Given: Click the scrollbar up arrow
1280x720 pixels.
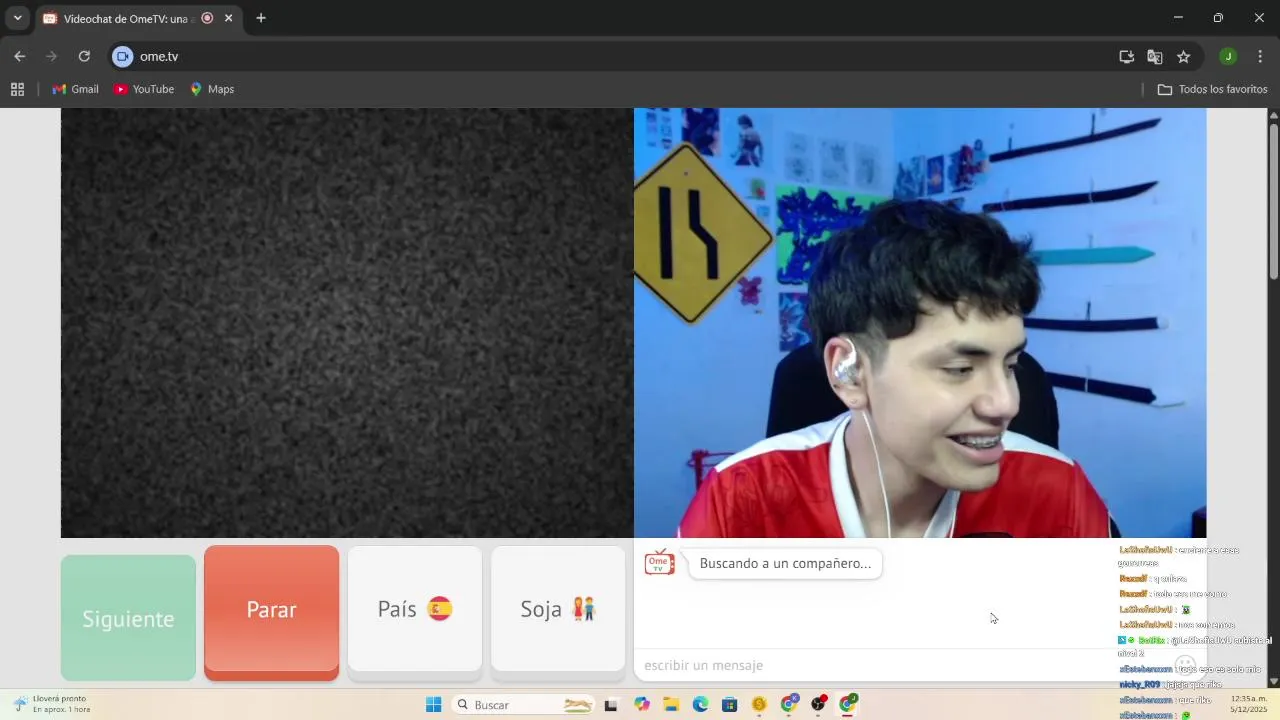Looking at the screenshot, I should pos(1273,115).
